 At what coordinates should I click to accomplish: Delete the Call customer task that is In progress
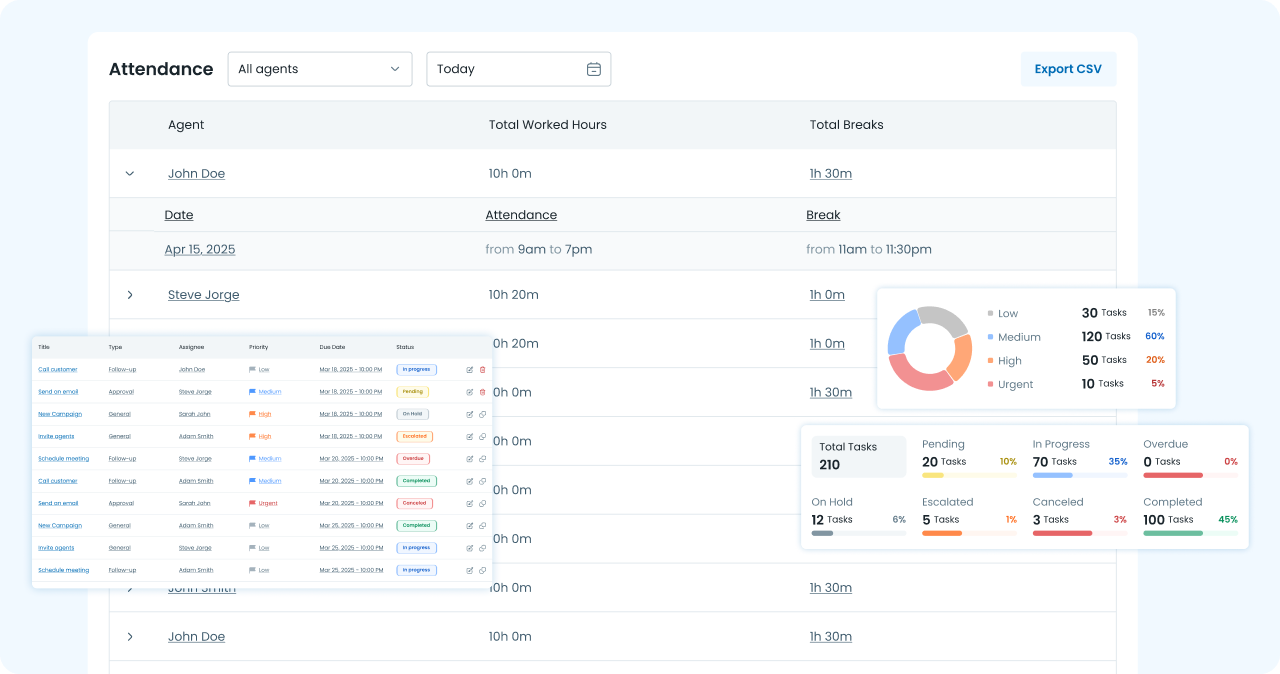482,369
